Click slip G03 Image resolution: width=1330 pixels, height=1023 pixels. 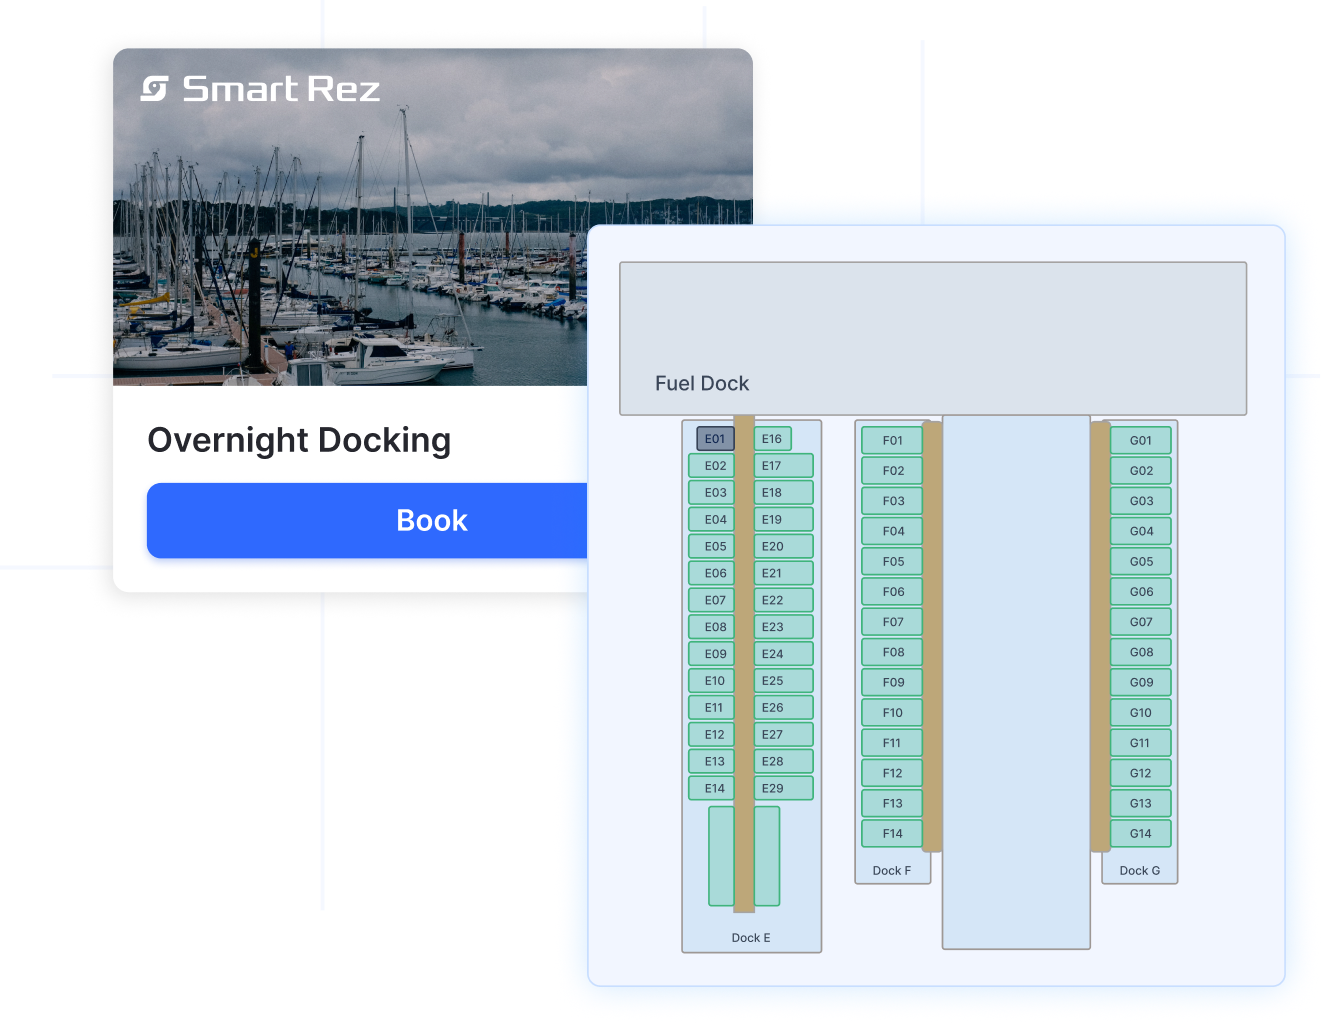click(1141, 501)
